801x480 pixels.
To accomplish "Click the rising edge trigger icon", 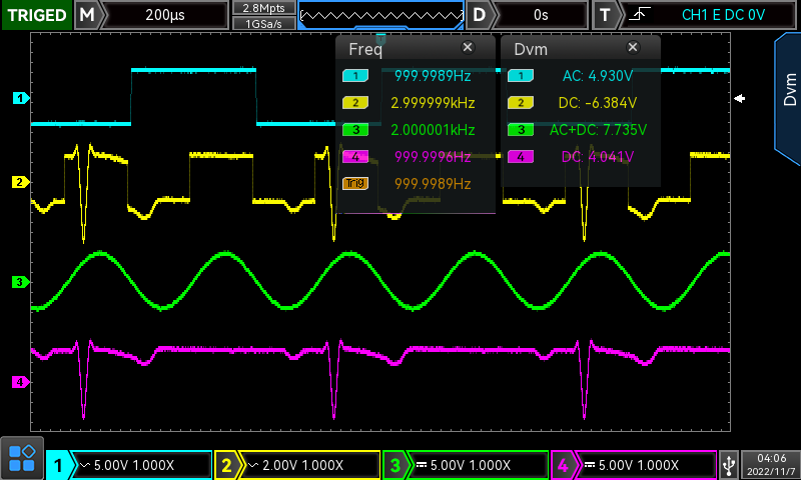I will [639, 15].
